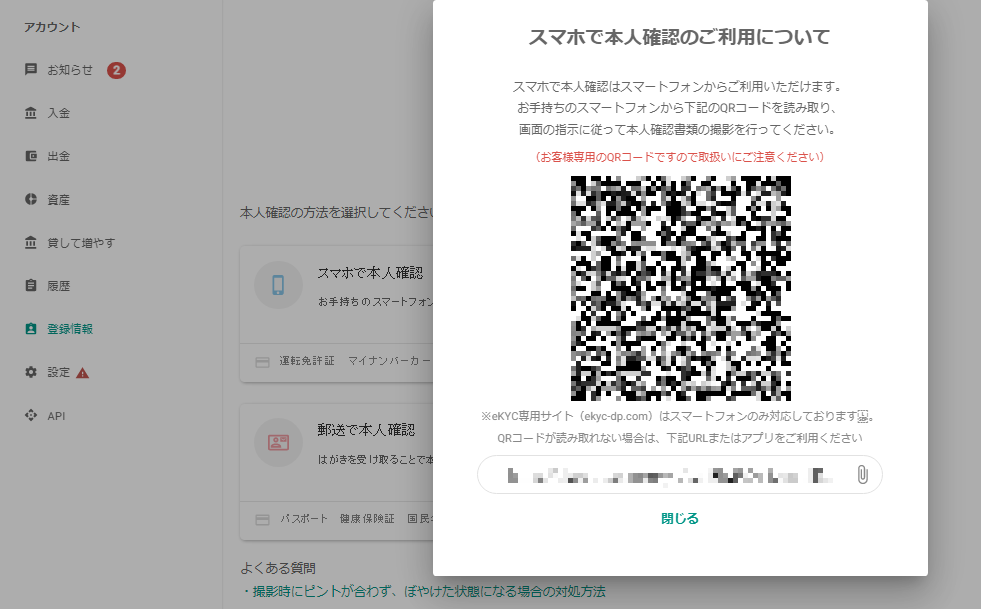This screenshot has height=609, width=981.
Task: Open the 貸して増やす menu item
Action: coord(81,243)
